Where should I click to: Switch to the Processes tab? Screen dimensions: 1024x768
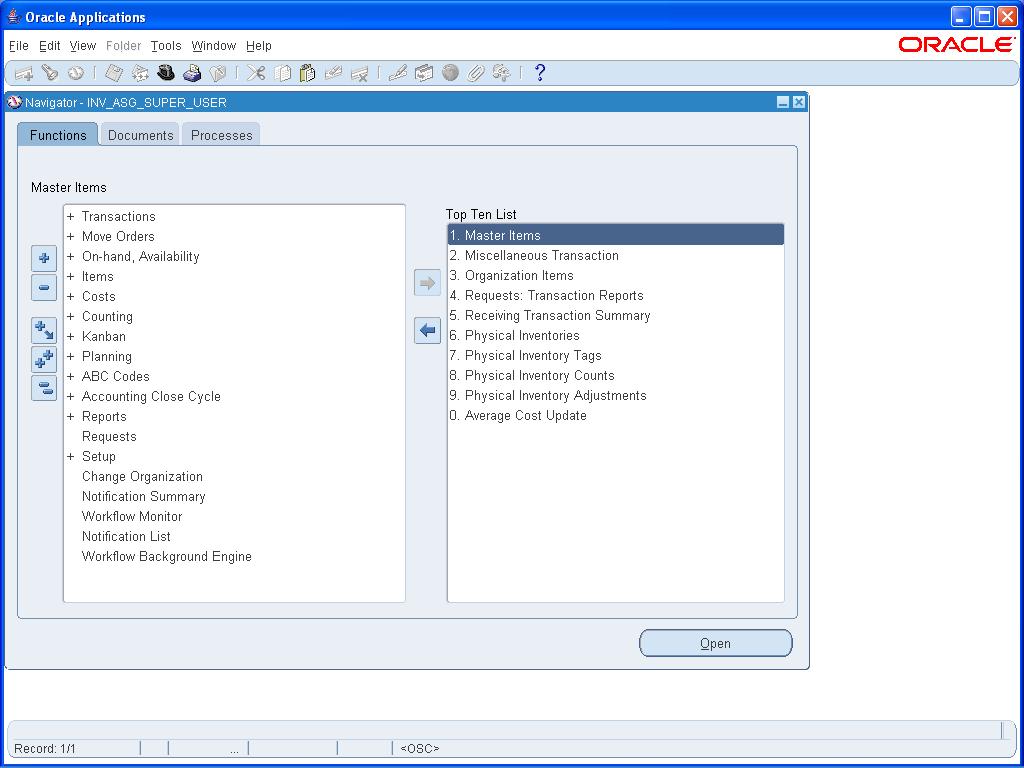tap(221, 135)
